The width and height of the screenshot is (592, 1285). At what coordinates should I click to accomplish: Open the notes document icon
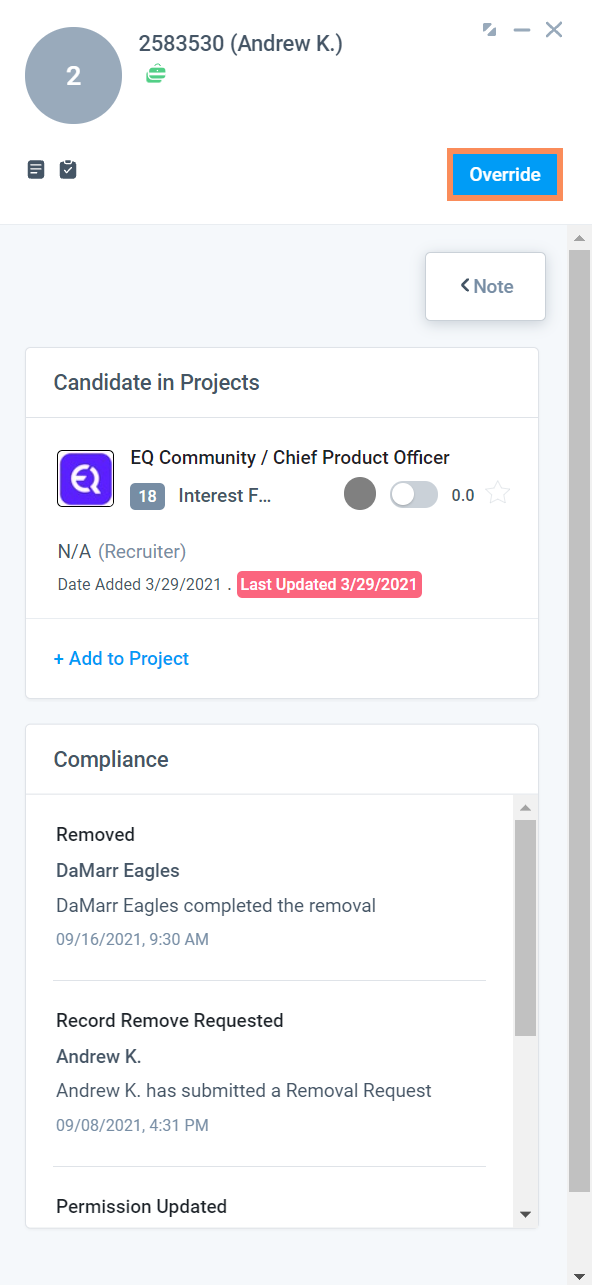click(36, 169)
